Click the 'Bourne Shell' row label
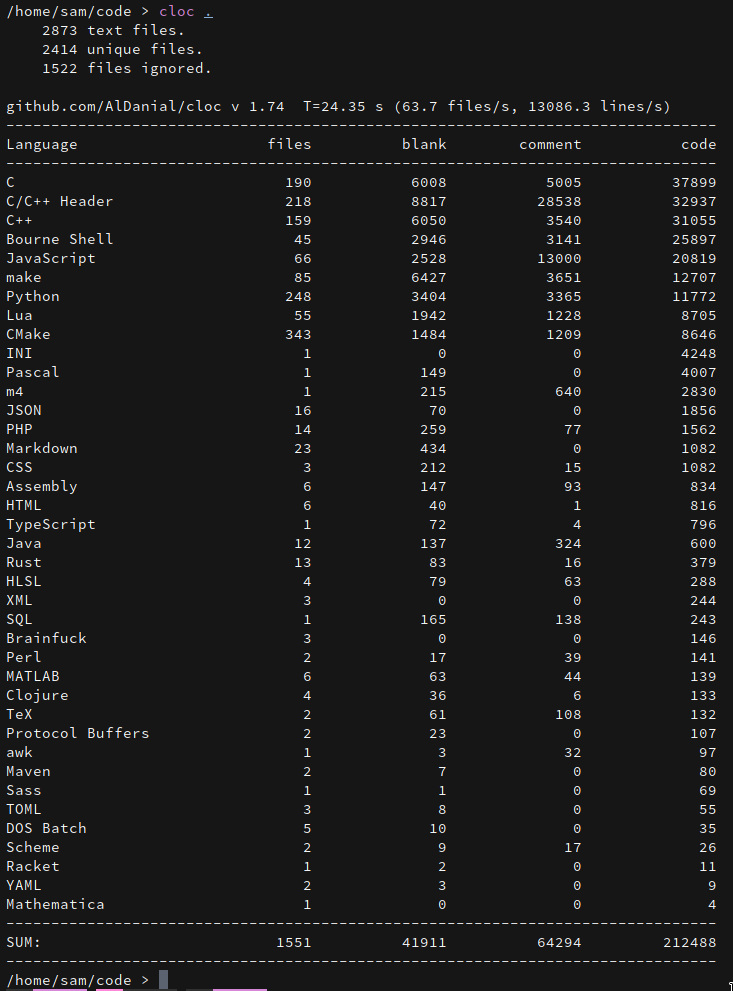Screen dimensions: 733x991 click(60, 239)
